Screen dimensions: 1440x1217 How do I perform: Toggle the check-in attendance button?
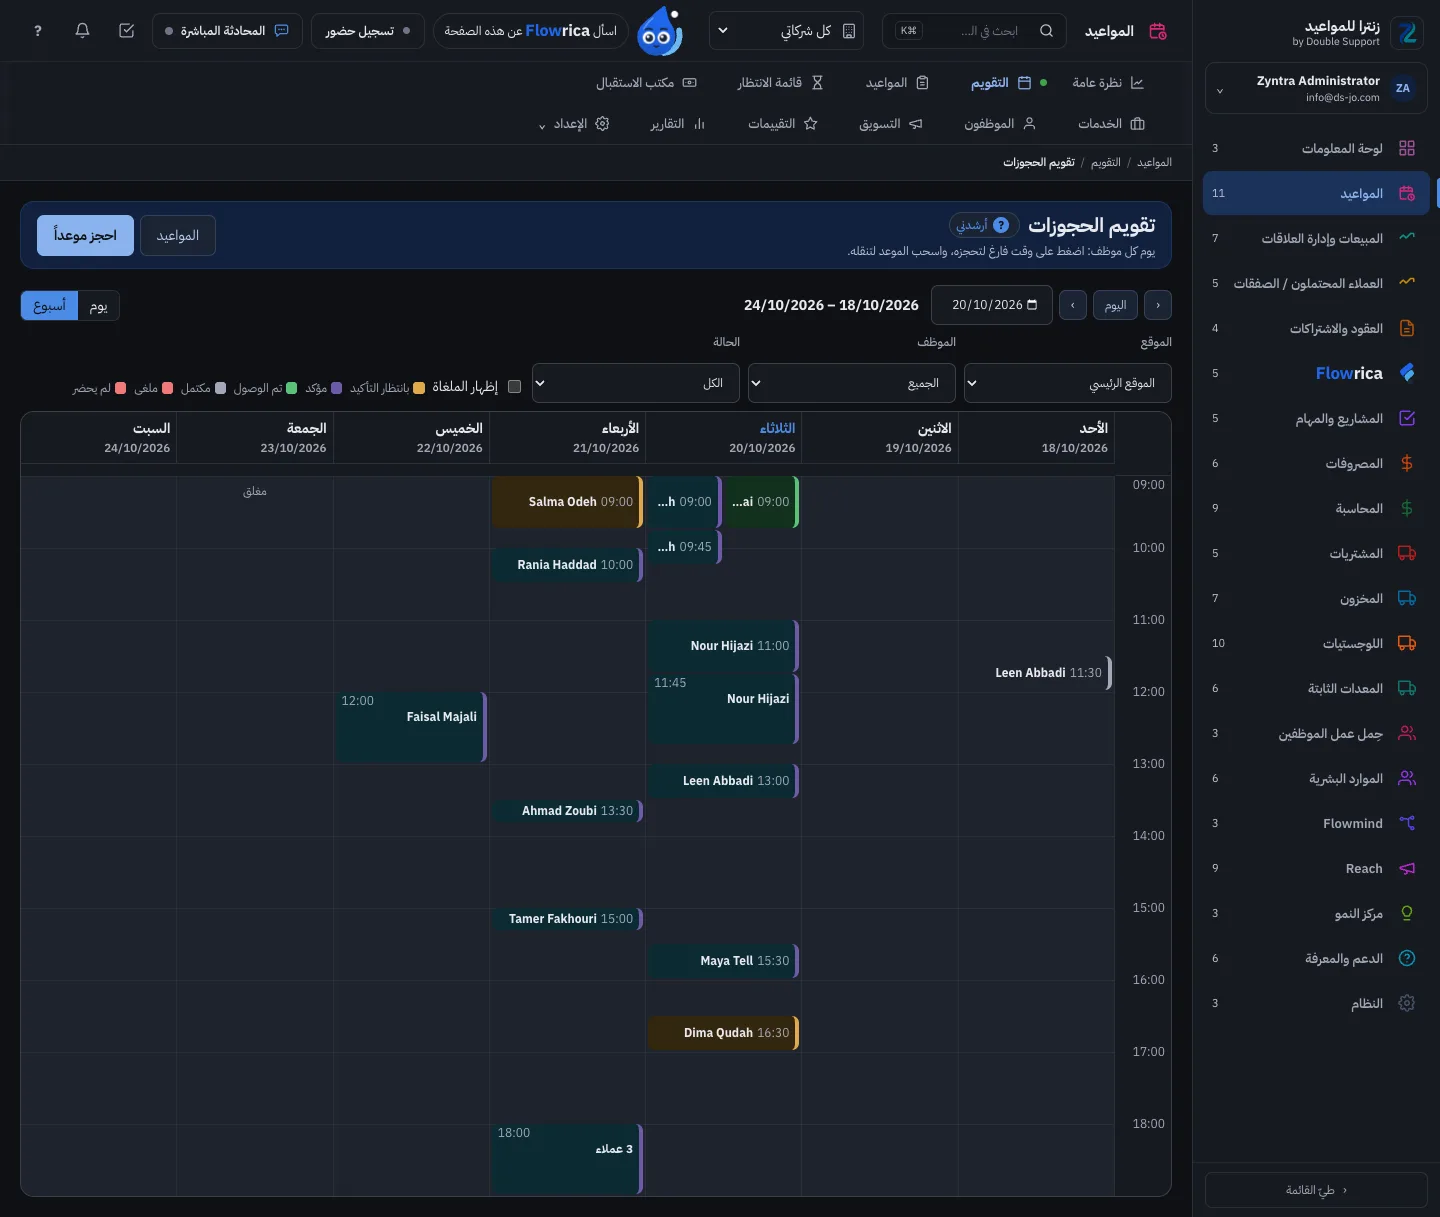pos(368,31)
